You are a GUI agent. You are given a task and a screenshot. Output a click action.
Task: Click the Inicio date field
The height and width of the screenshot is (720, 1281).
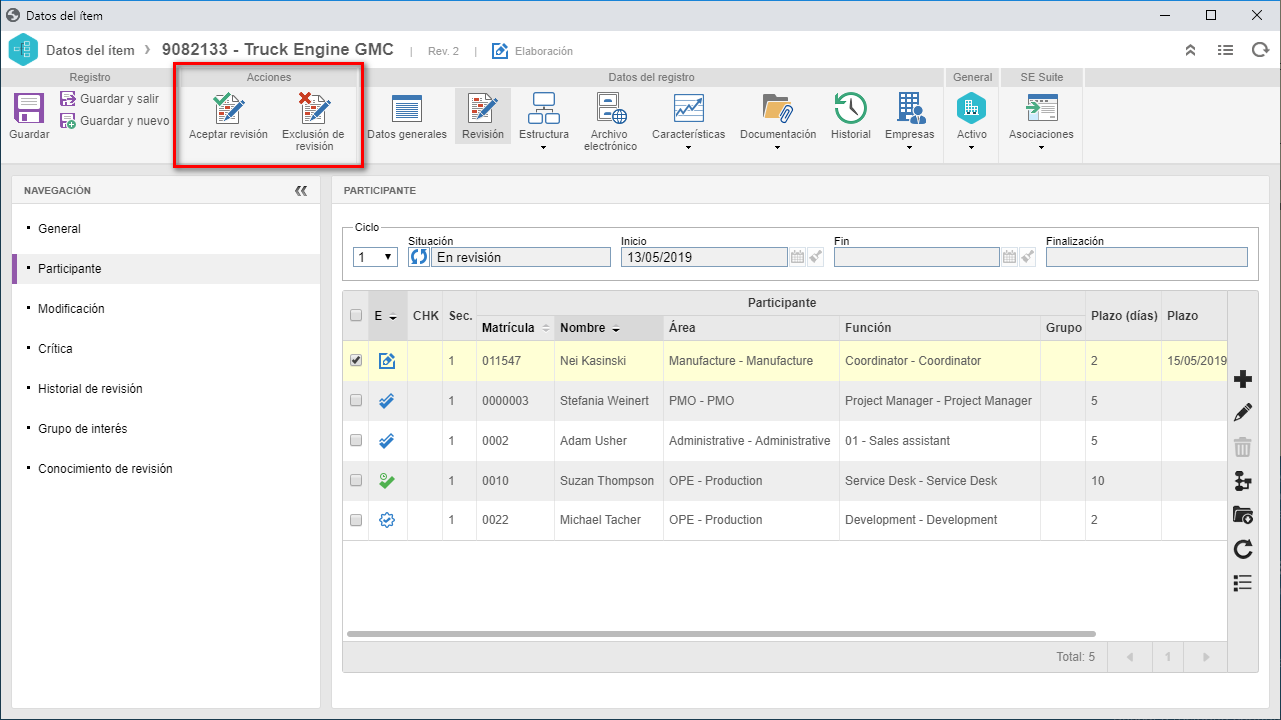click(x=704, y=257)
